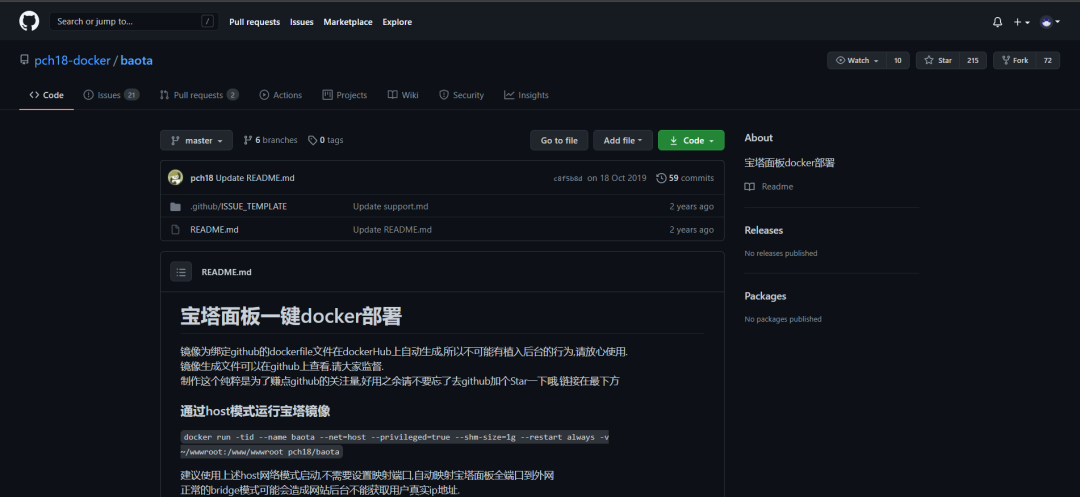Star the repository
Image resolution: width=1080 pixels, height=497 pixels.
tap(937, 61)
